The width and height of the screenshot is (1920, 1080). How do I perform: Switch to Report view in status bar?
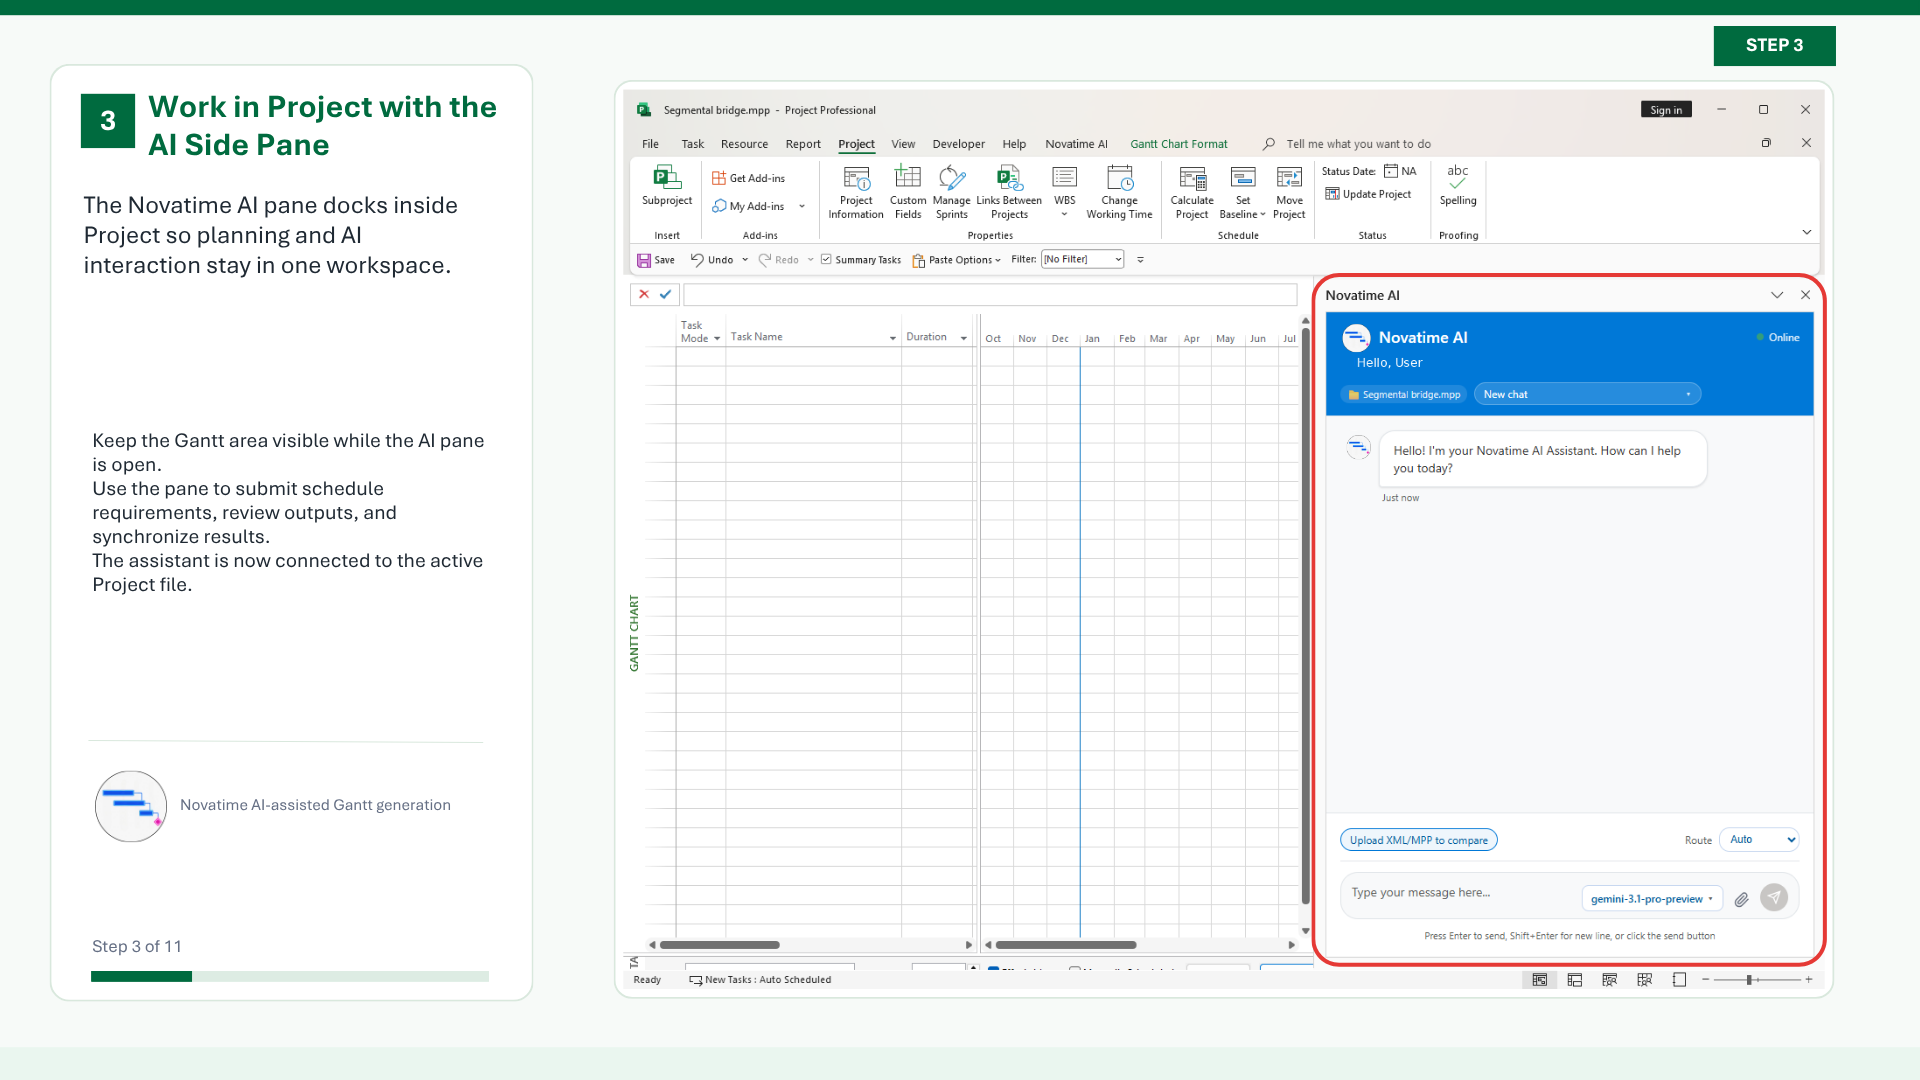[x=1680, y=980]
